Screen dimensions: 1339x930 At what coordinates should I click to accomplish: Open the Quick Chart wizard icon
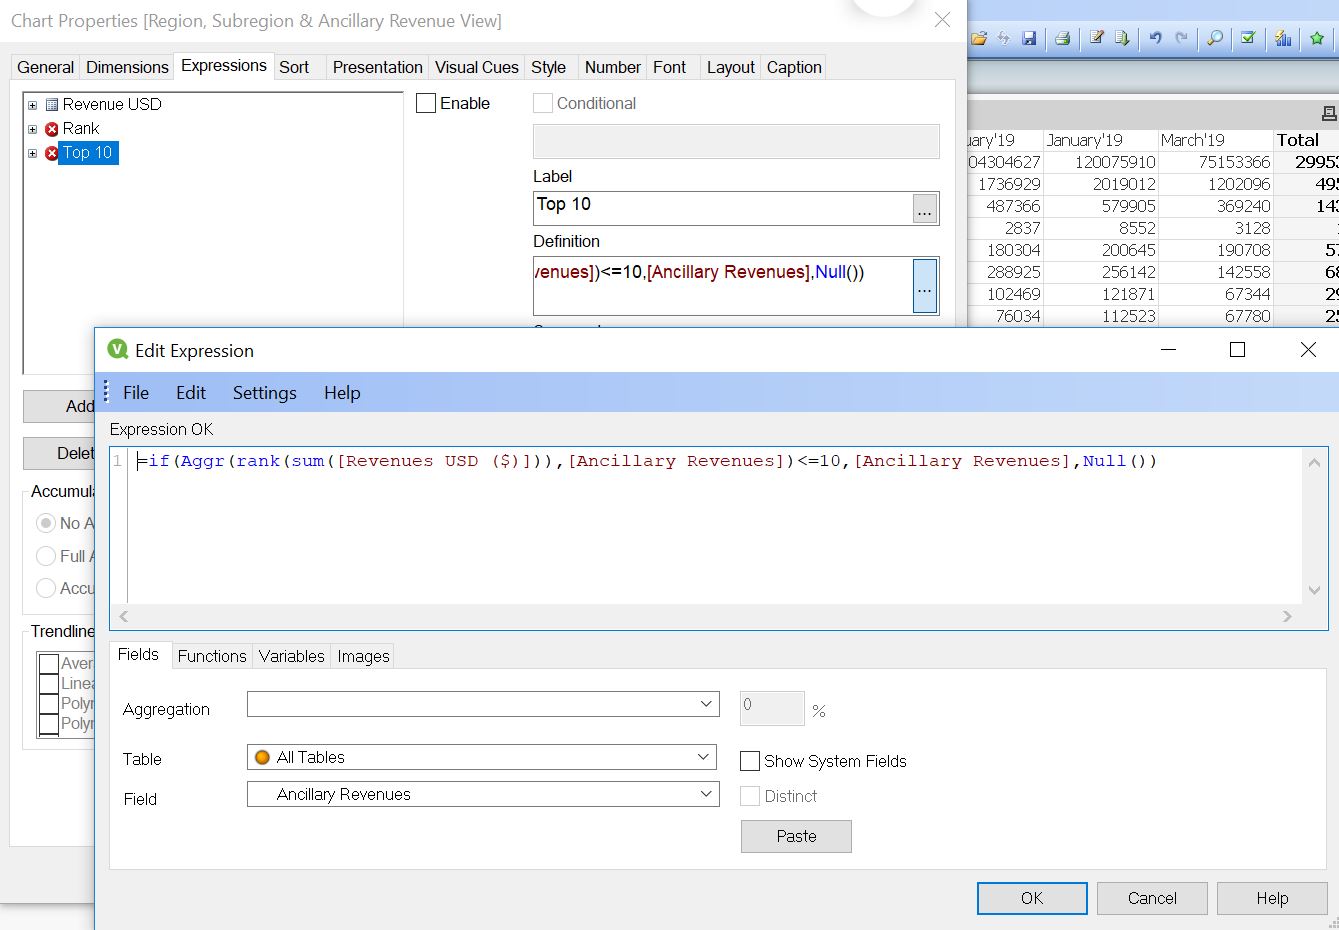pos(1283,38)
